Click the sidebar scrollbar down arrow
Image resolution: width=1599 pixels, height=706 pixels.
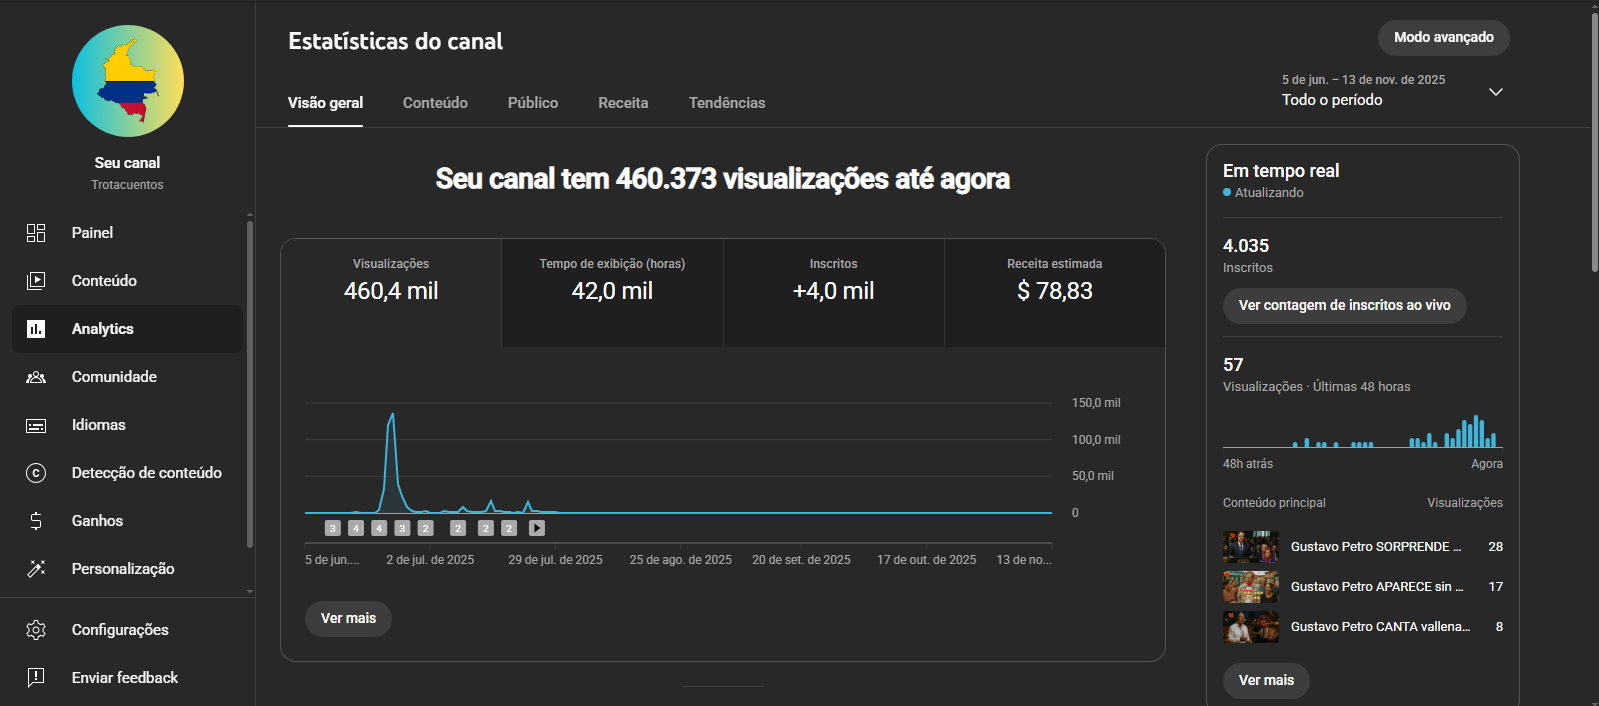(249, 592)
